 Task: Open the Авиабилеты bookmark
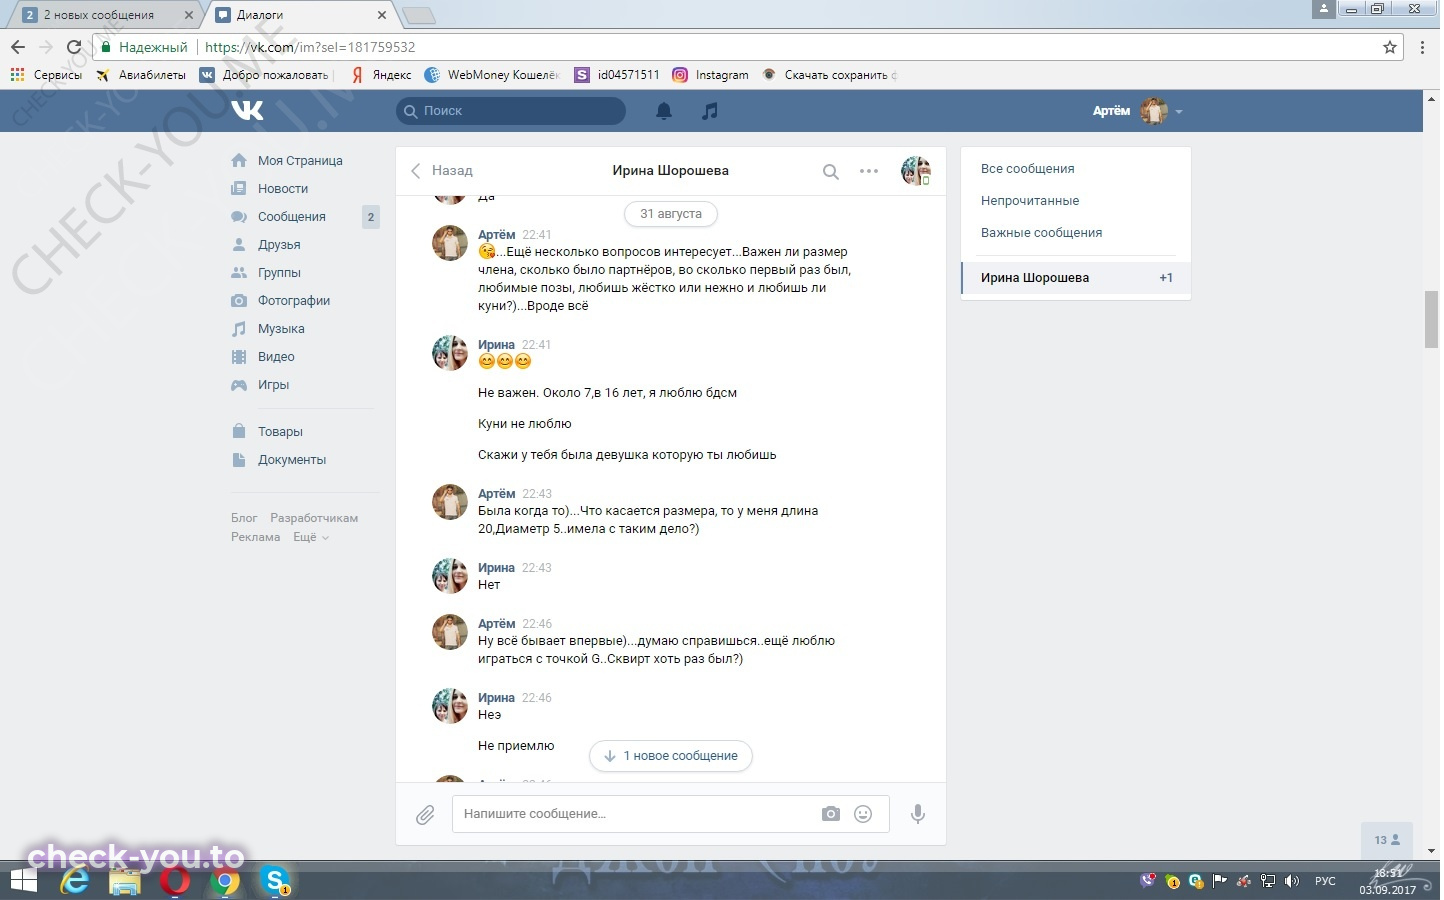(141, 75)
